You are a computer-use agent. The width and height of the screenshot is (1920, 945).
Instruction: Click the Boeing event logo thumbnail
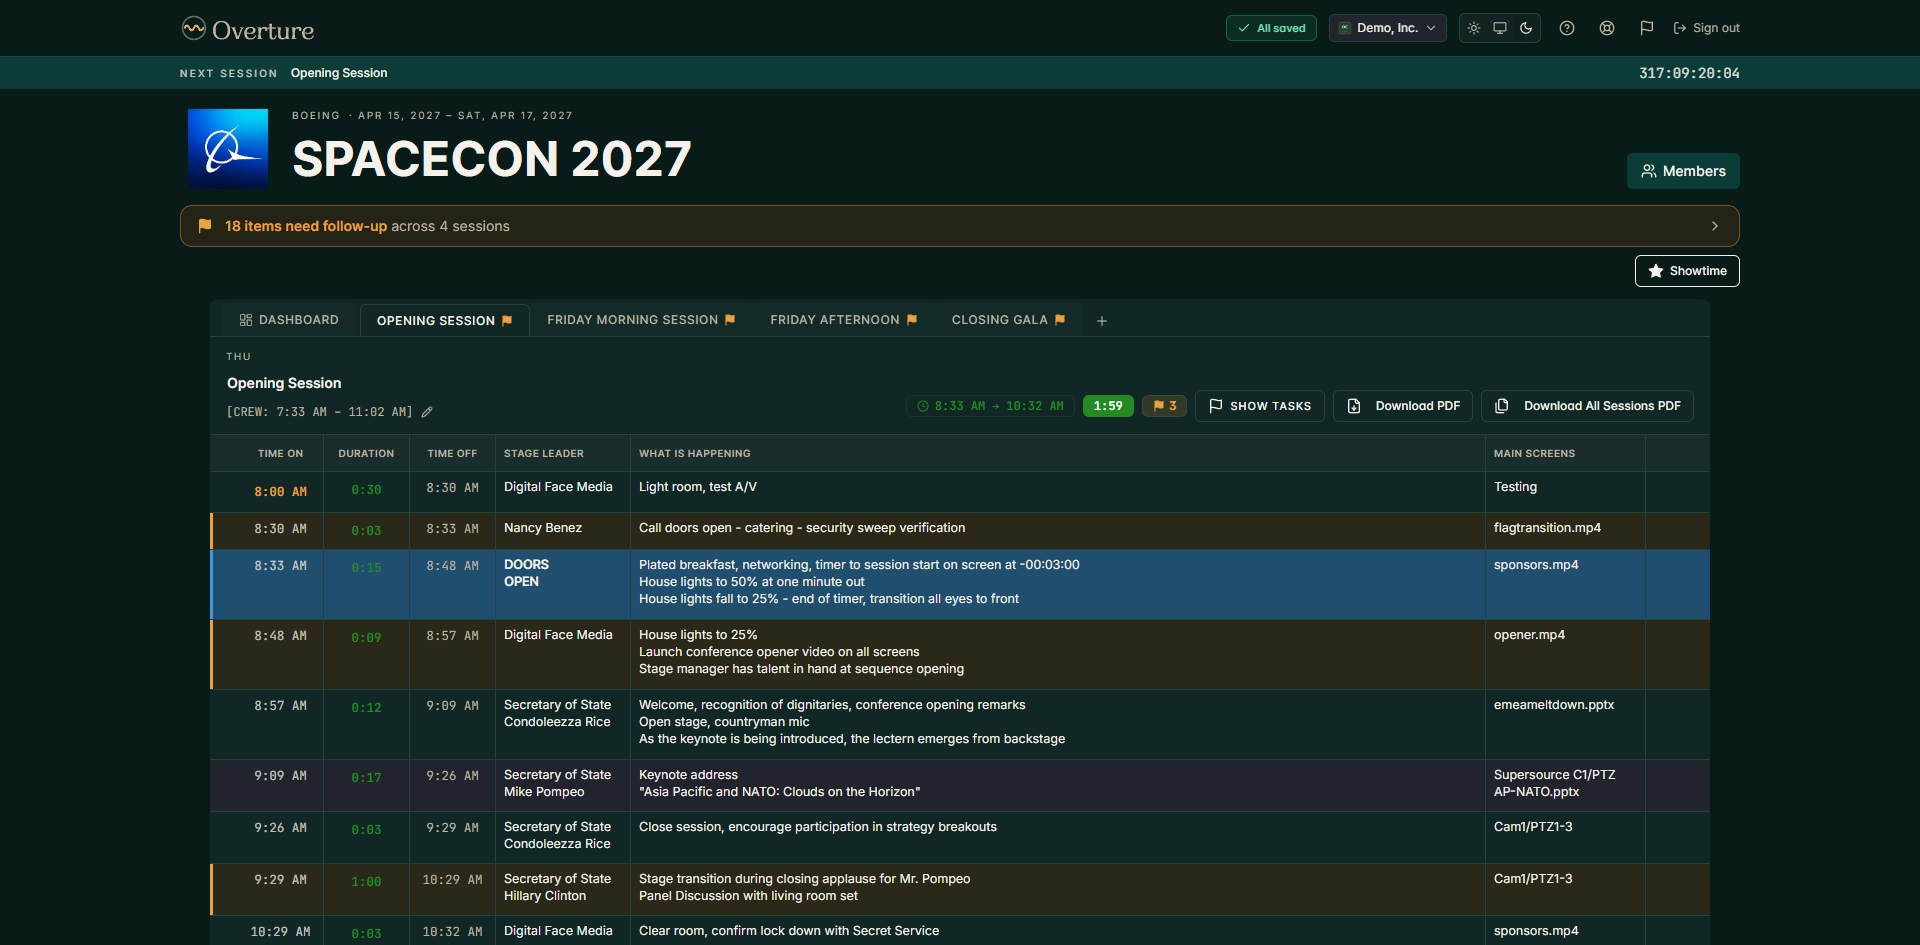pos(228,149)
